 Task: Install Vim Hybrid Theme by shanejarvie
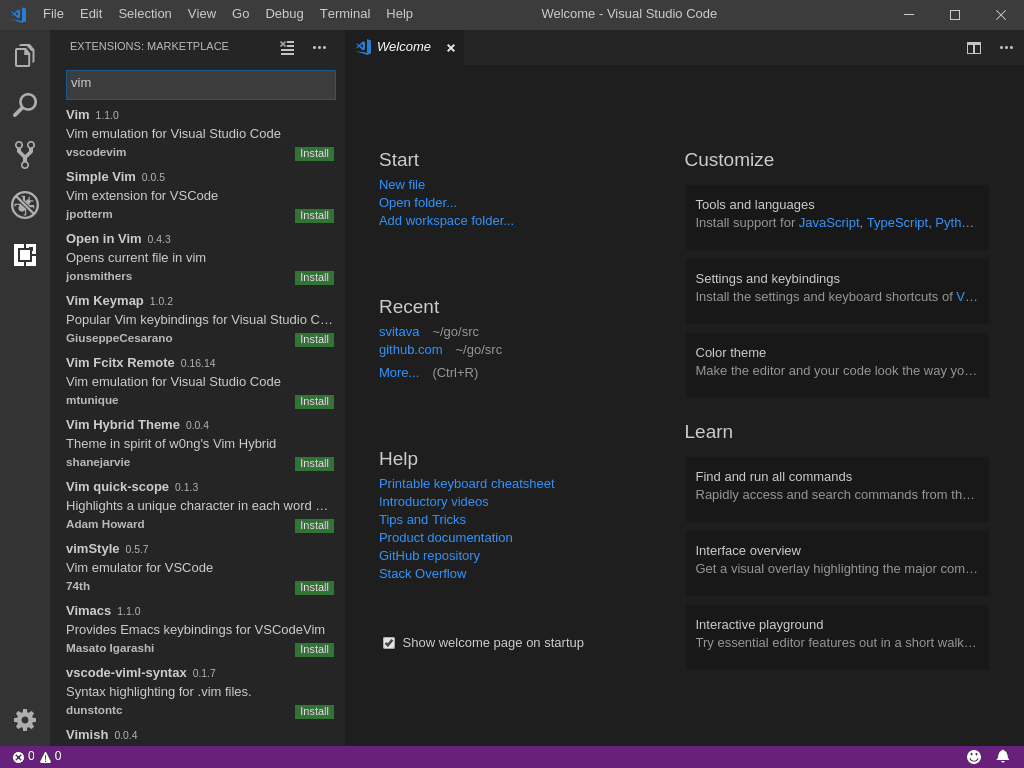coord(314,464)
